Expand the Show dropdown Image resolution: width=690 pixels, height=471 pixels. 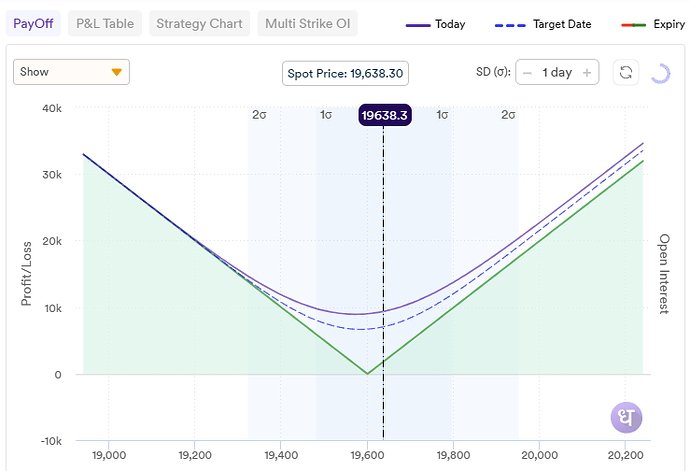pos(71,72)
